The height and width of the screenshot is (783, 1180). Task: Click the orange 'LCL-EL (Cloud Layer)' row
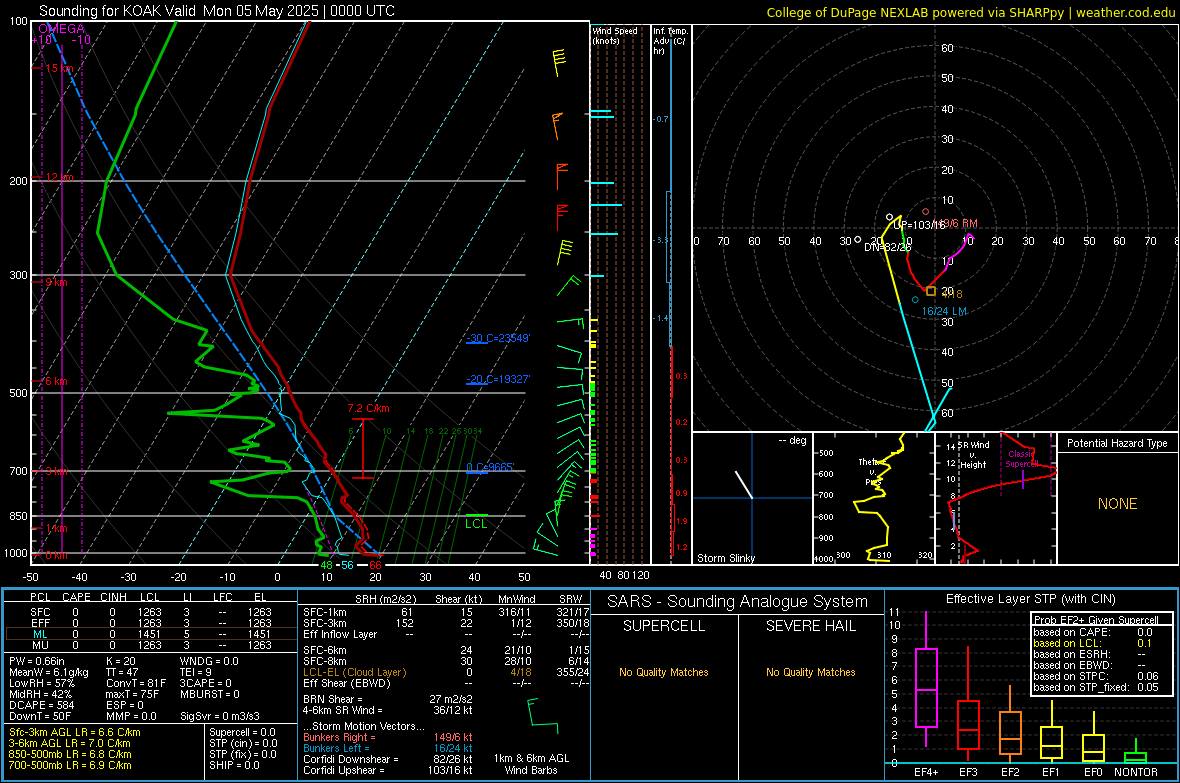click(446, 672)
